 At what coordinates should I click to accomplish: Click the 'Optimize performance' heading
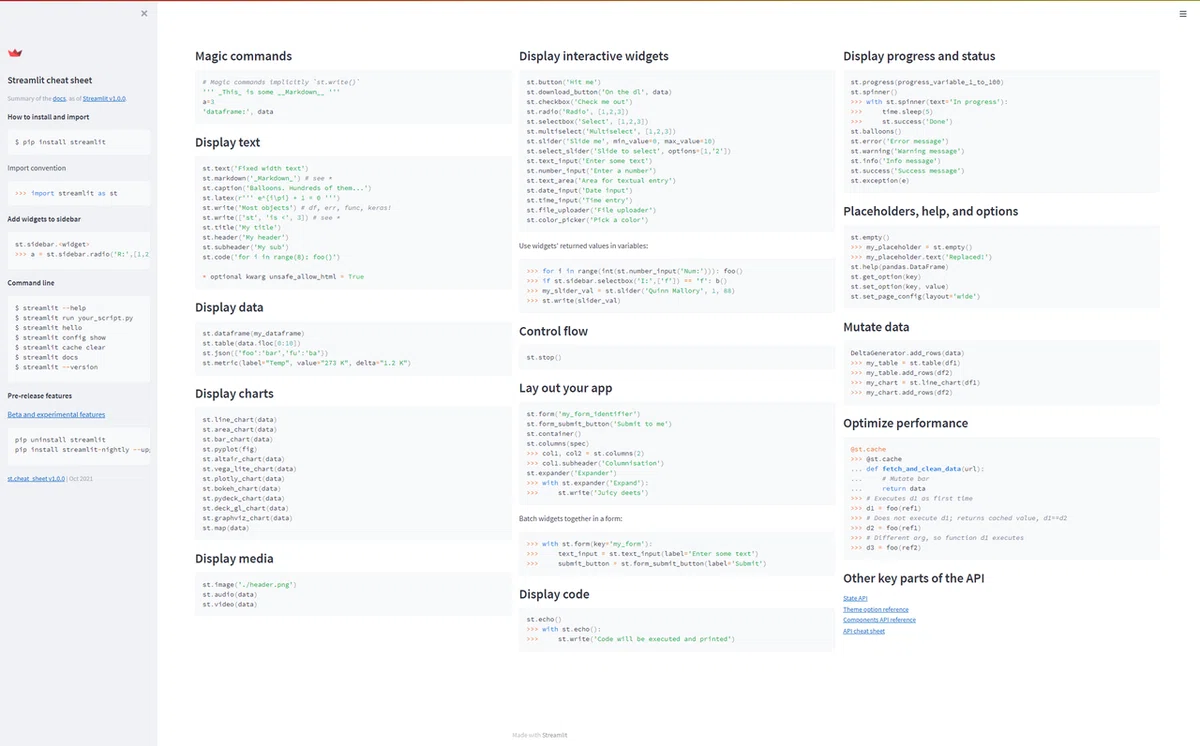click(x=906, y=423)
